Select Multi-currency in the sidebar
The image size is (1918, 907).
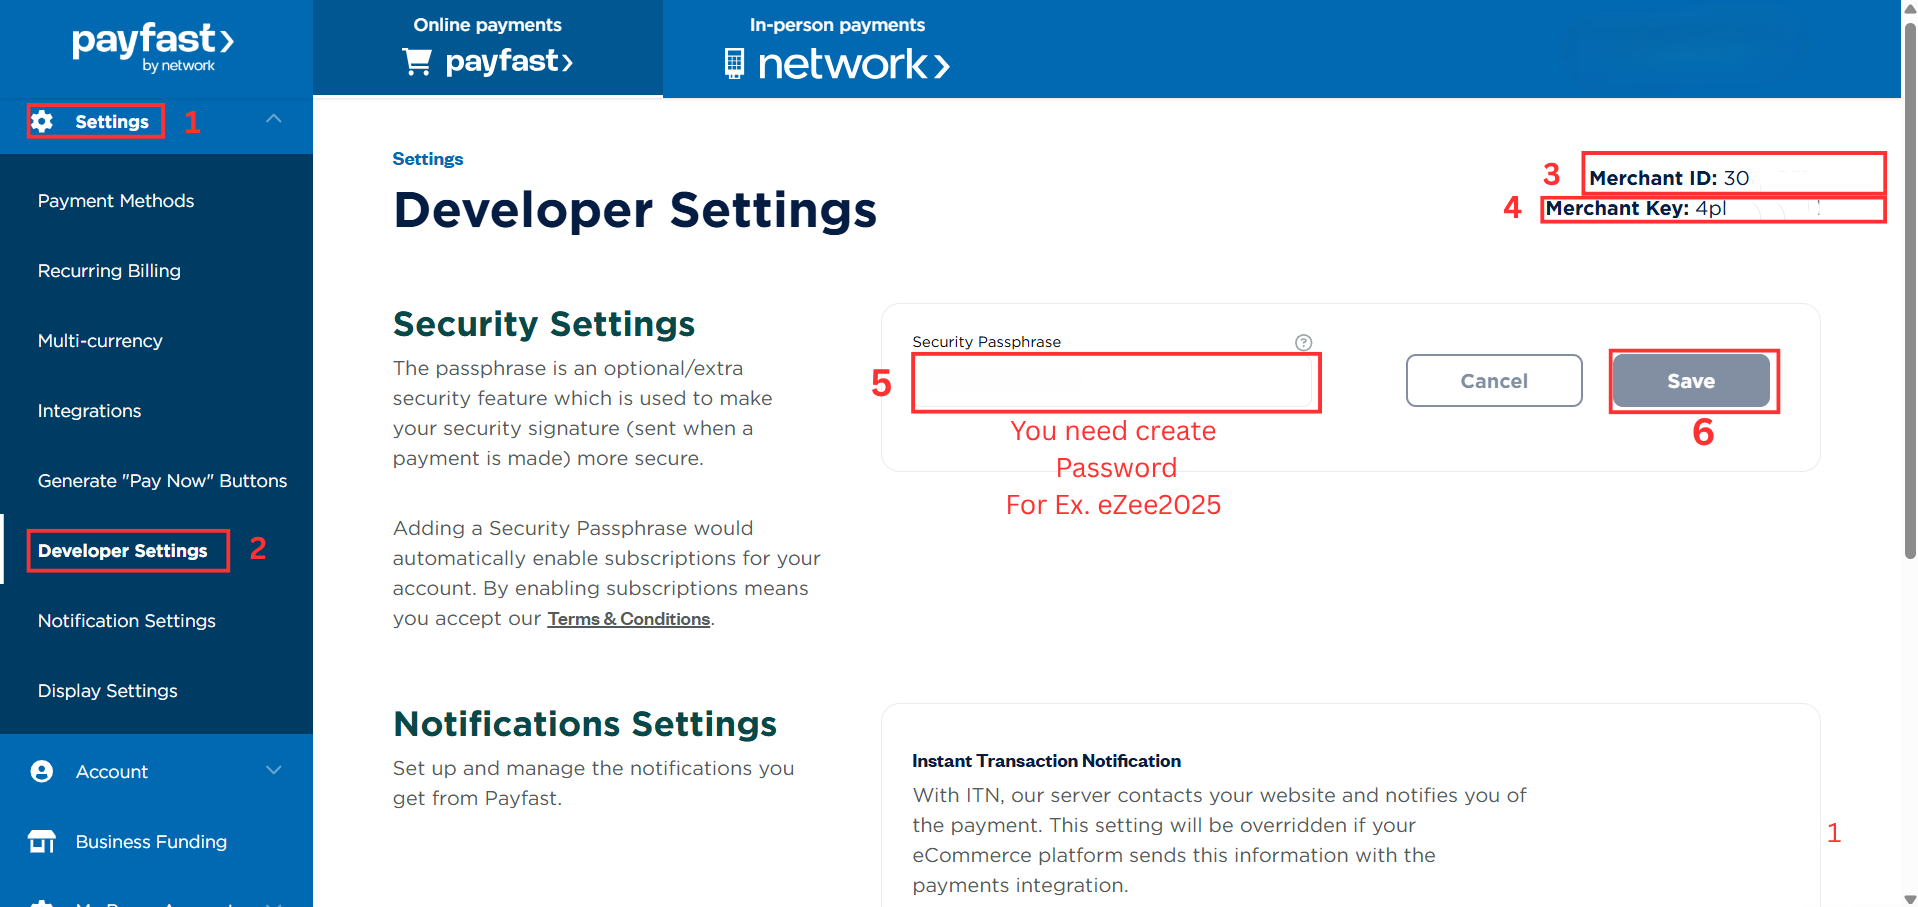point(100,341)
